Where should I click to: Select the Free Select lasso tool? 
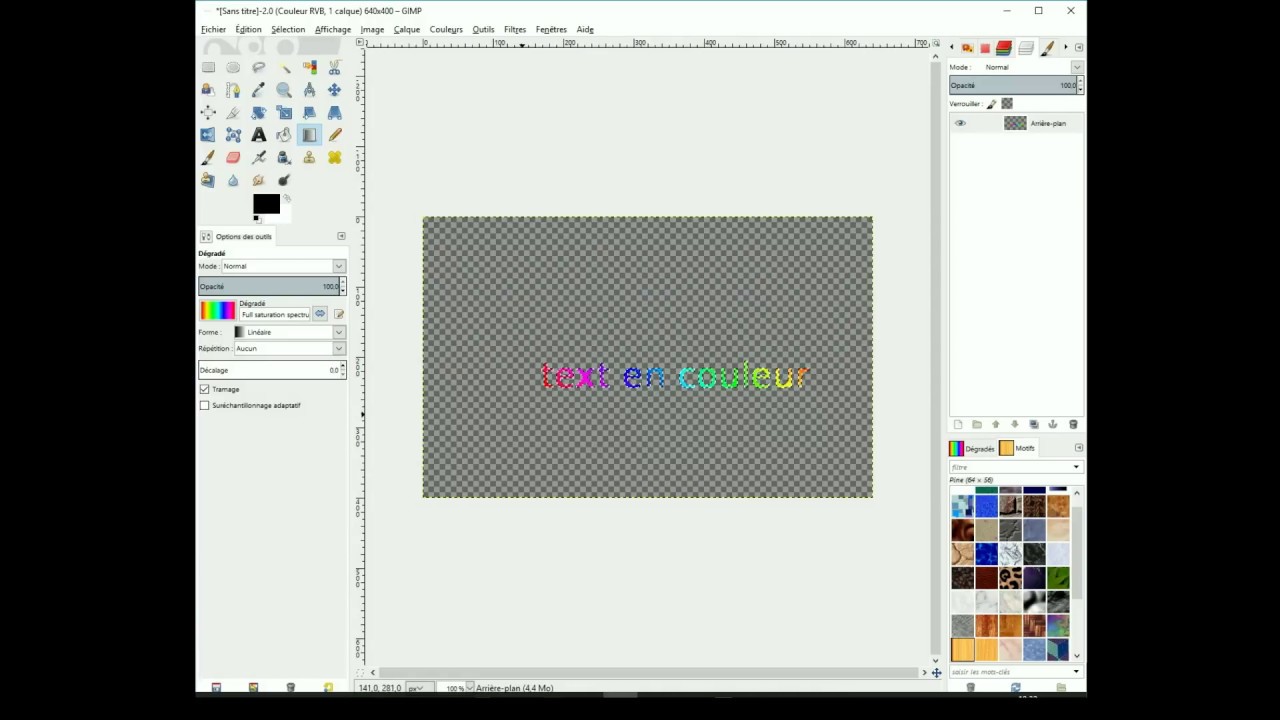point(259,67)
